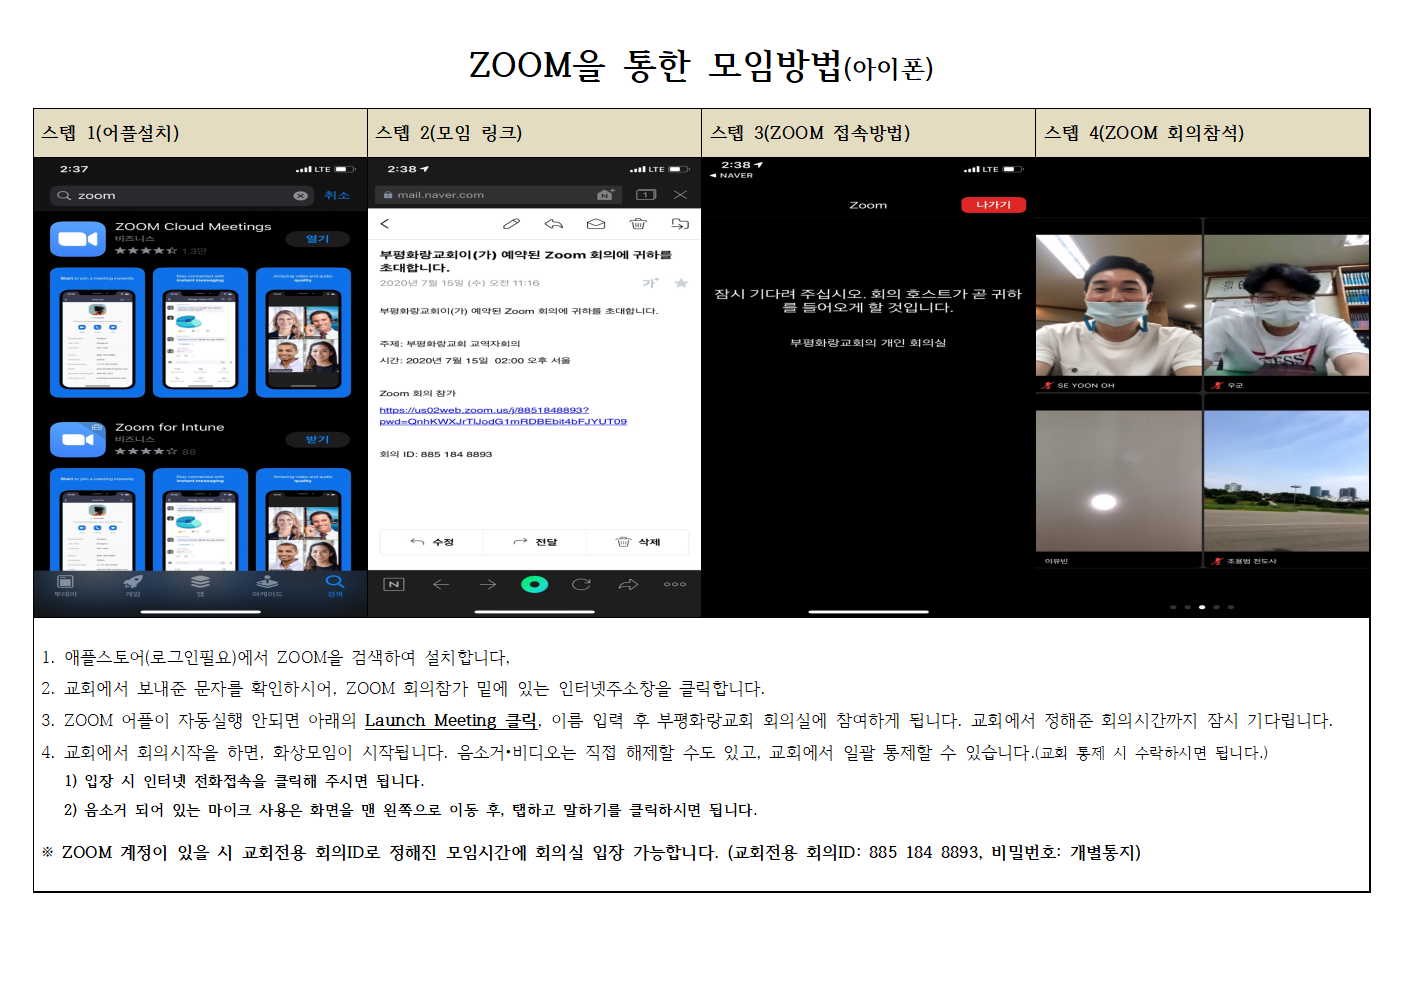Tap the browser reload icon
Image resolution: width=1403 pixels, height=992 pixels.
[x=581, y=584]
